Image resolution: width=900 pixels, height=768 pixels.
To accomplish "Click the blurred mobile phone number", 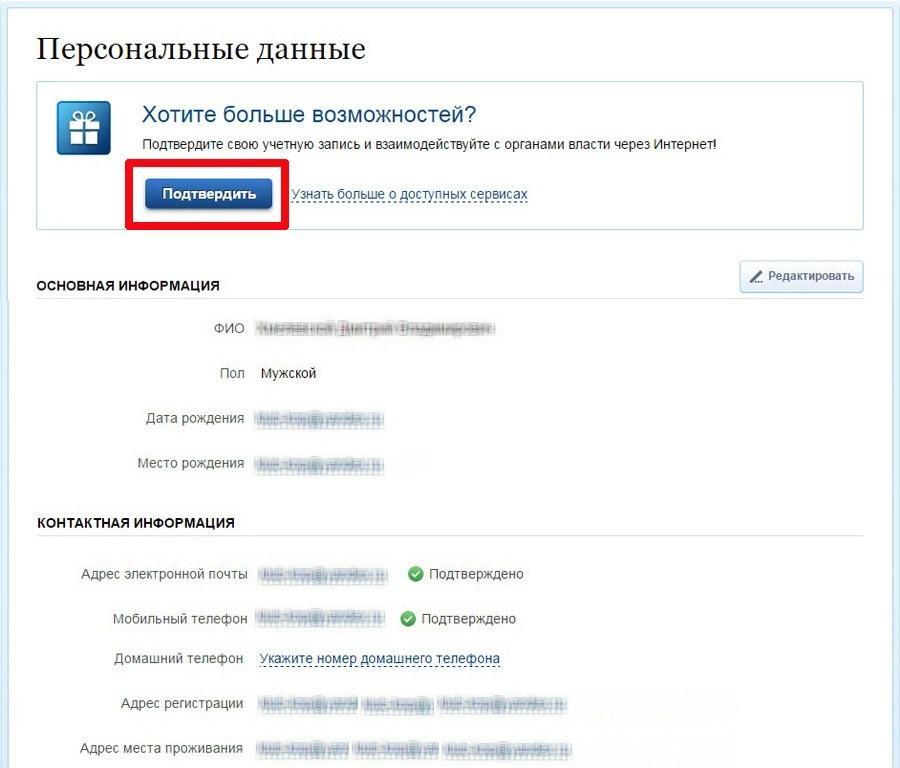I will pyautogui.click(x=320, y=618).
